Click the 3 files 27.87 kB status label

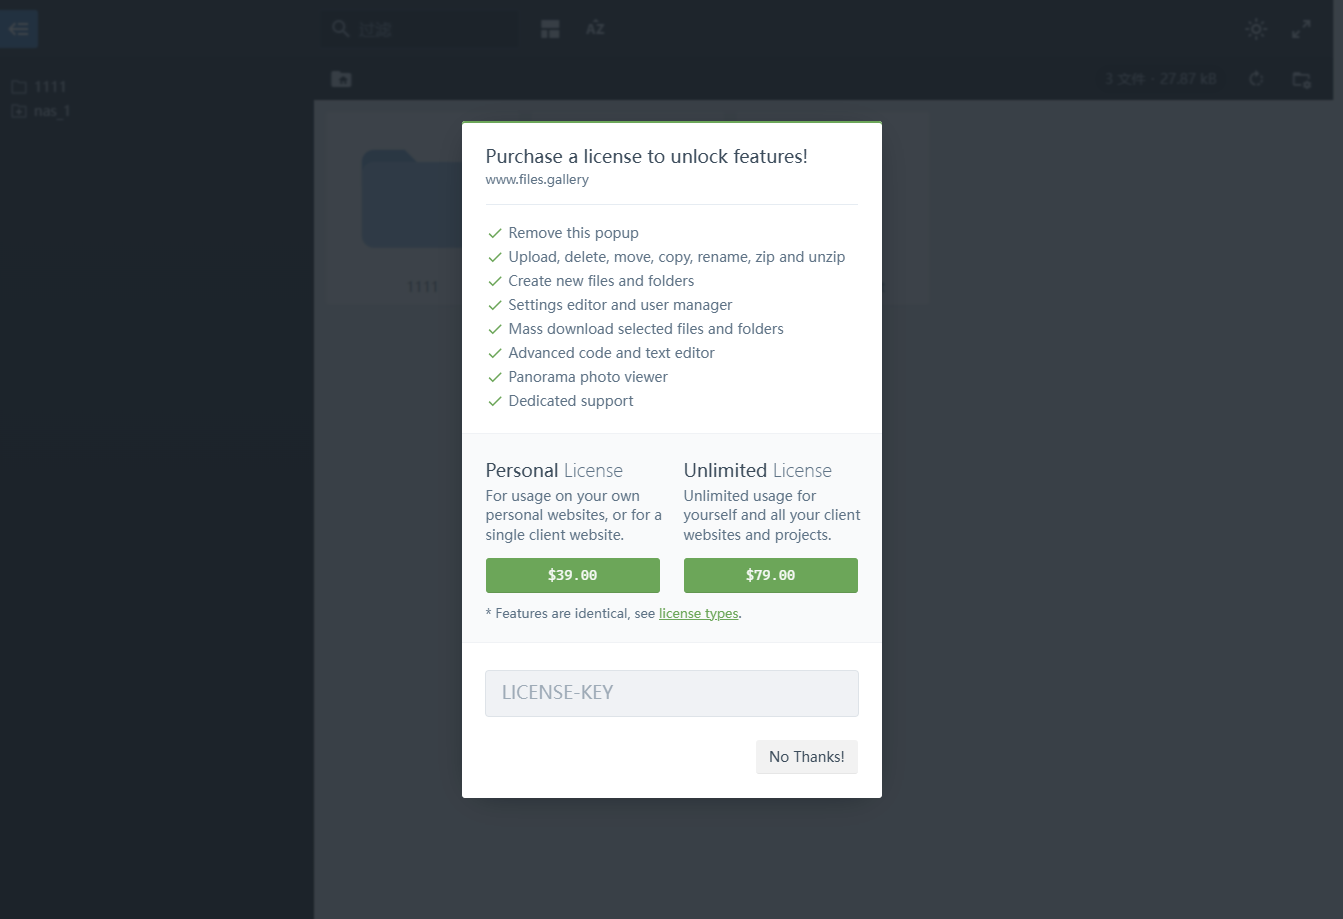[1161, 79]
